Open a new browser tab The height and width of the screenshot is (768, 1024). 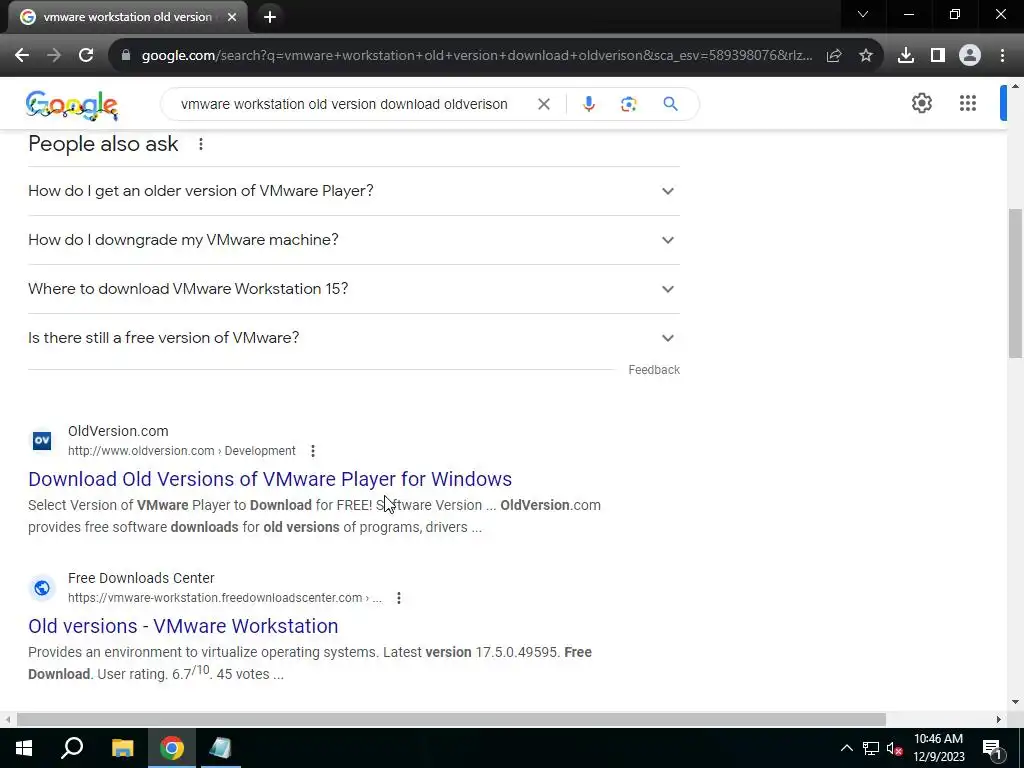[270, 17]
